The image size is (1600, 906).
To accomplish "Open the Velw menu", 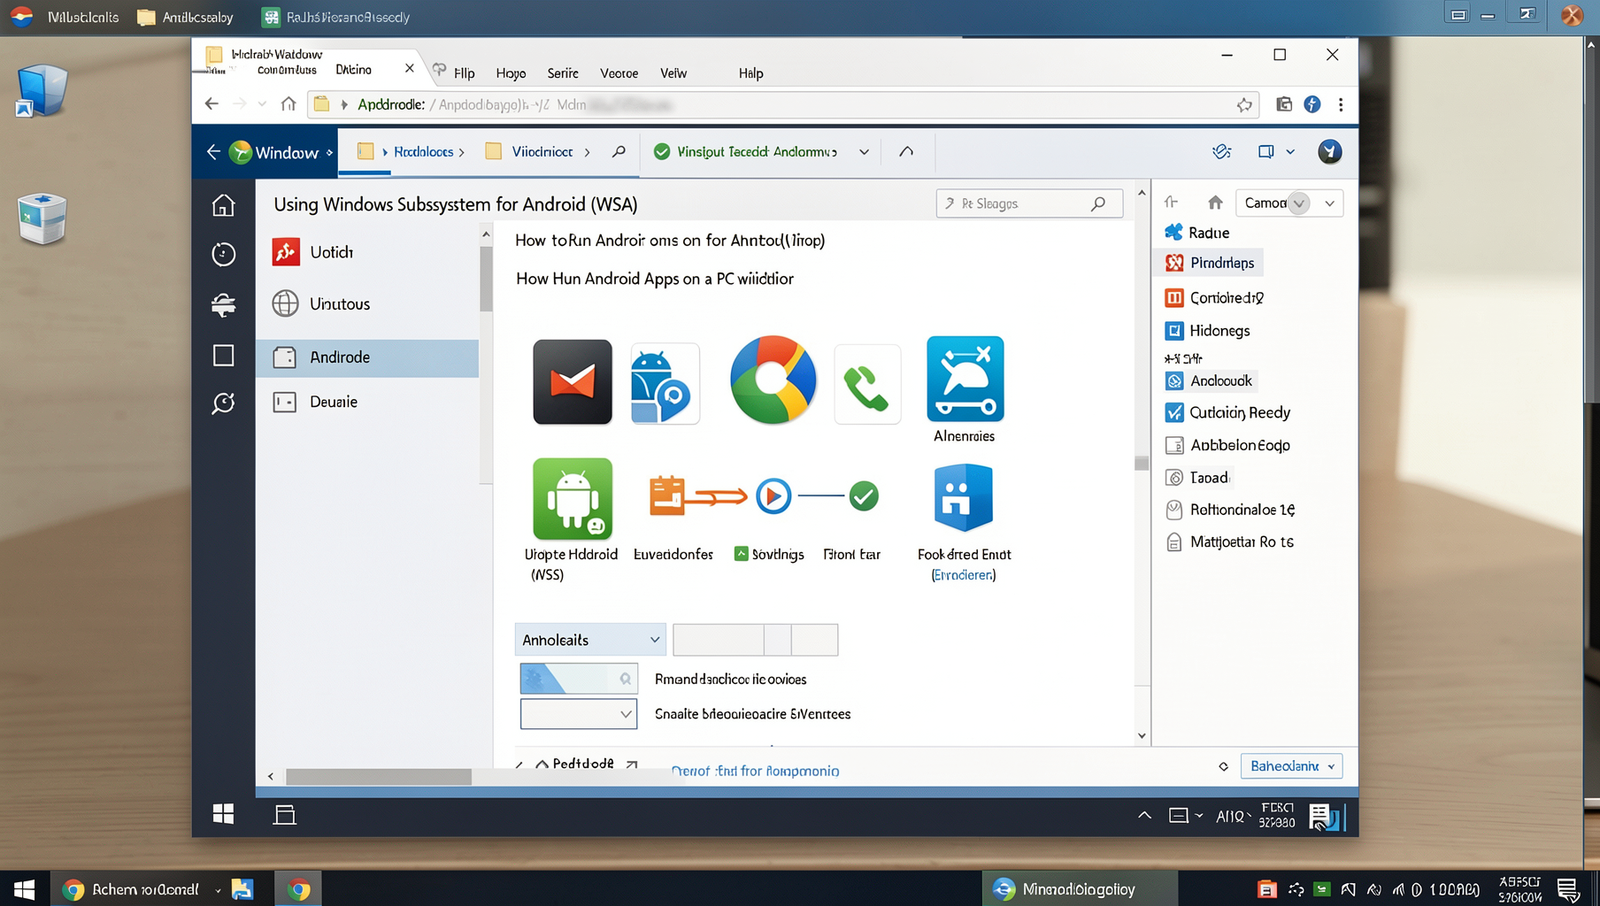I will tap(673, 73).
